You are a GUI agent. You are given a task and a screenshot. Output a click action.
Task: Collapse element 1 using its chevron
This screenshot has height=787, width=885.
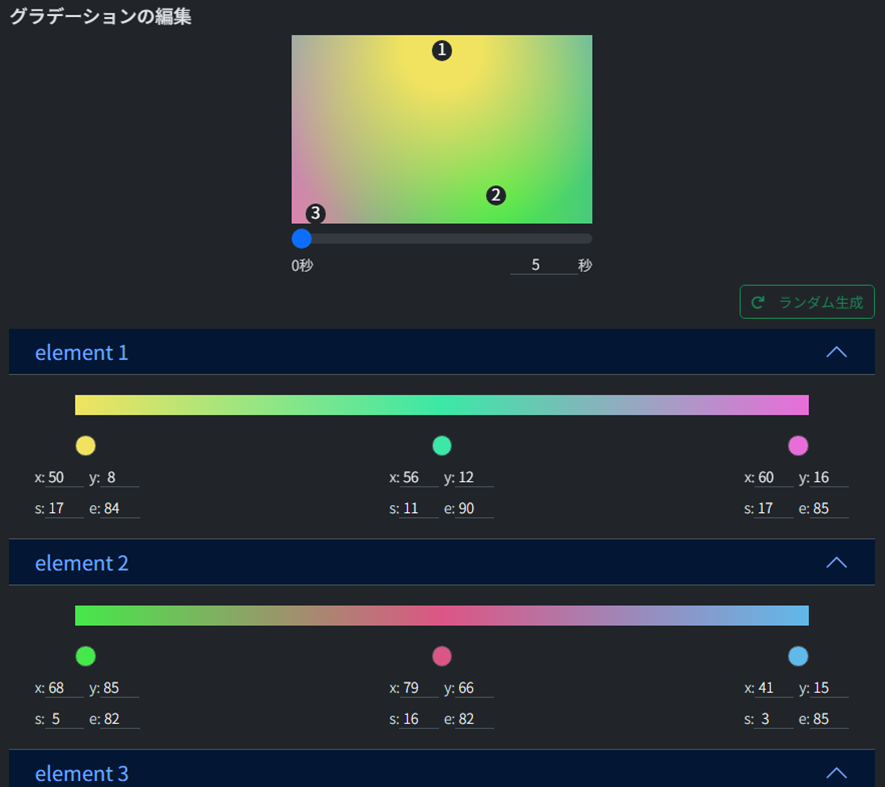[x=837, y=352]
